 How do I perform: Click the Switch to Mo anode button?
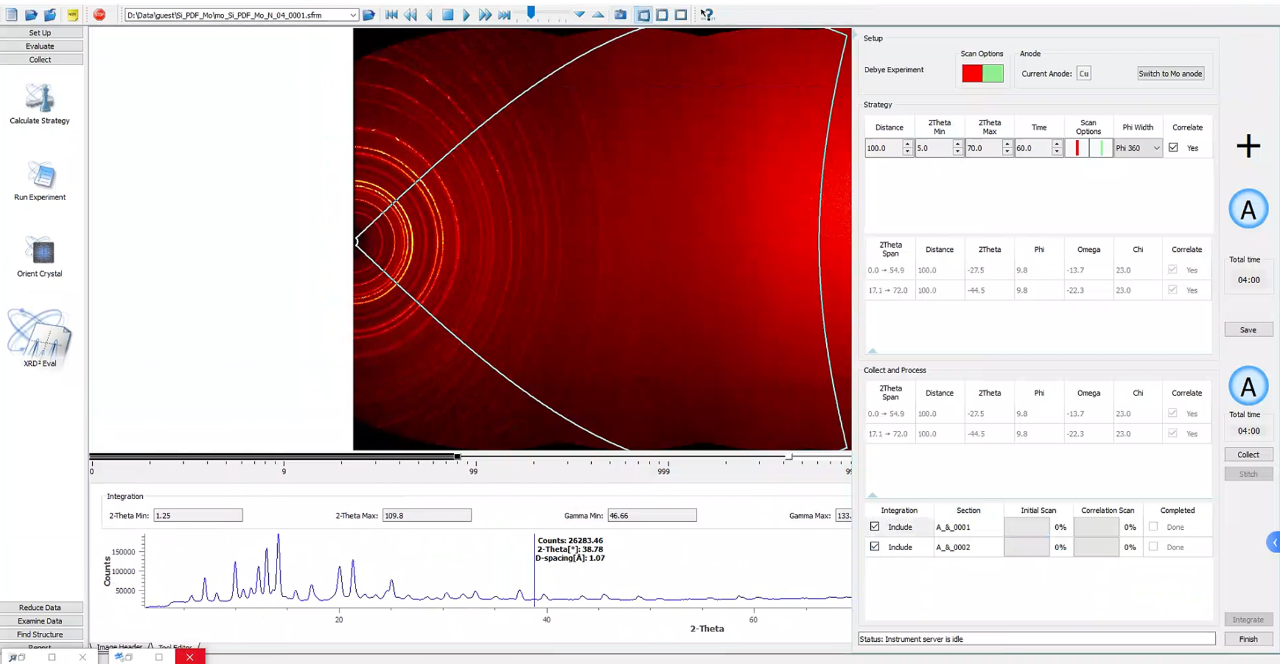pos(1170,73)
